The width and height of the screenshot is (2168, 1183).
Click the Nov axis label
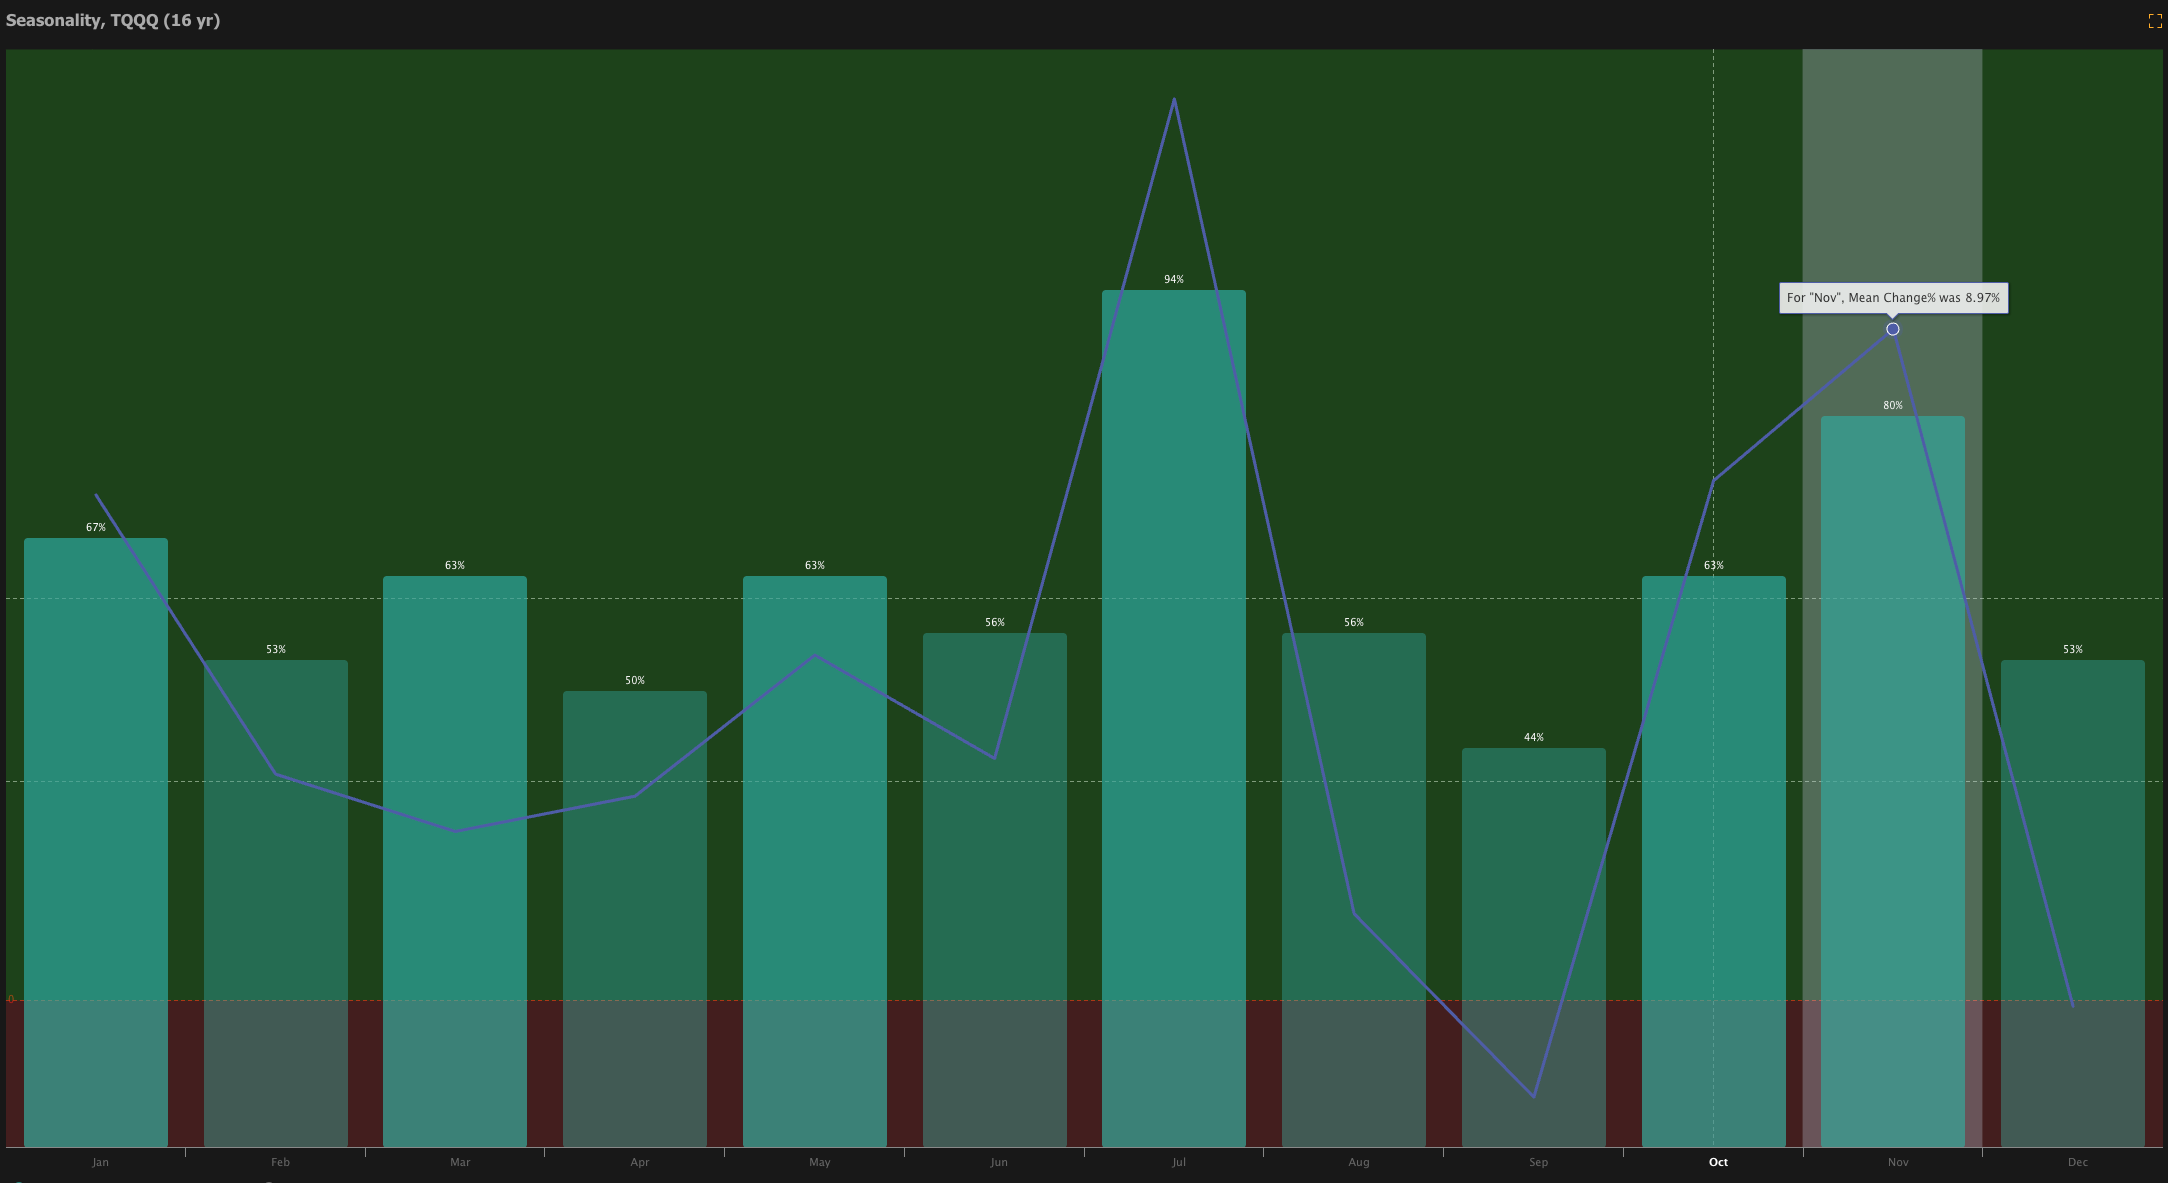click(1898, 1162)
